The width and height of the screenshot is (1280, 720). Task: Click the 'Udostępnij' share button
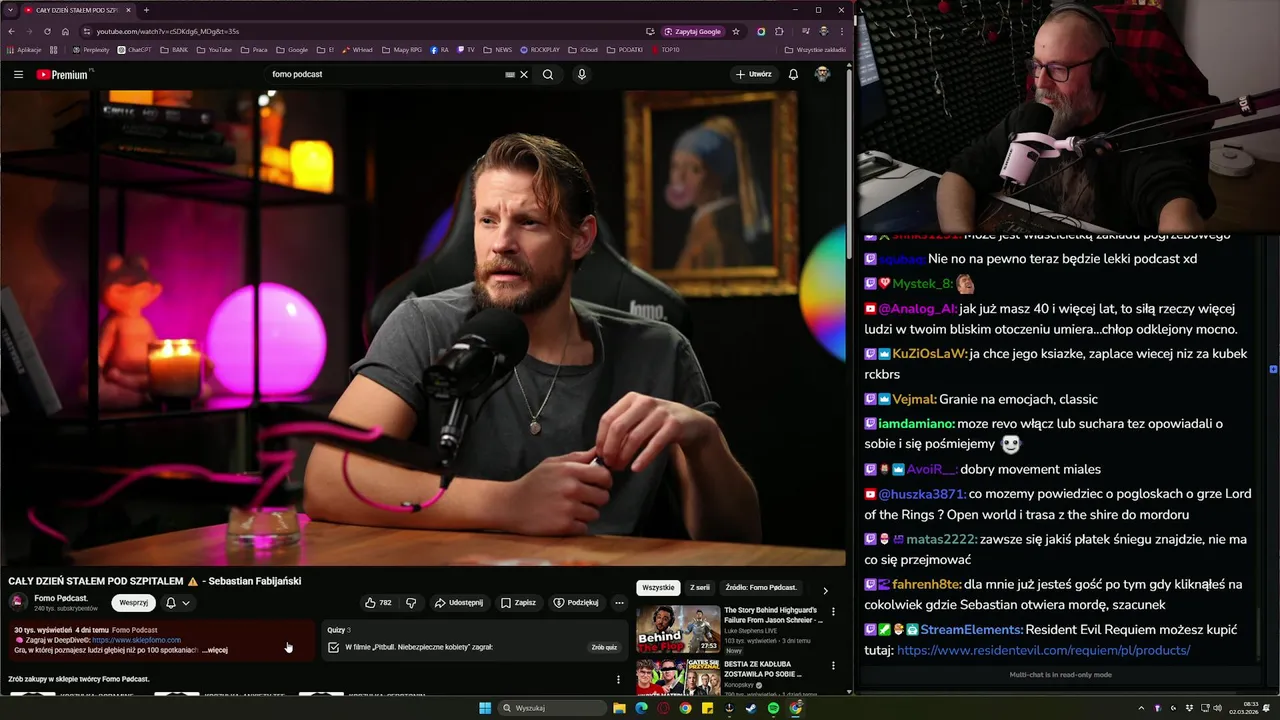[459, 603]
